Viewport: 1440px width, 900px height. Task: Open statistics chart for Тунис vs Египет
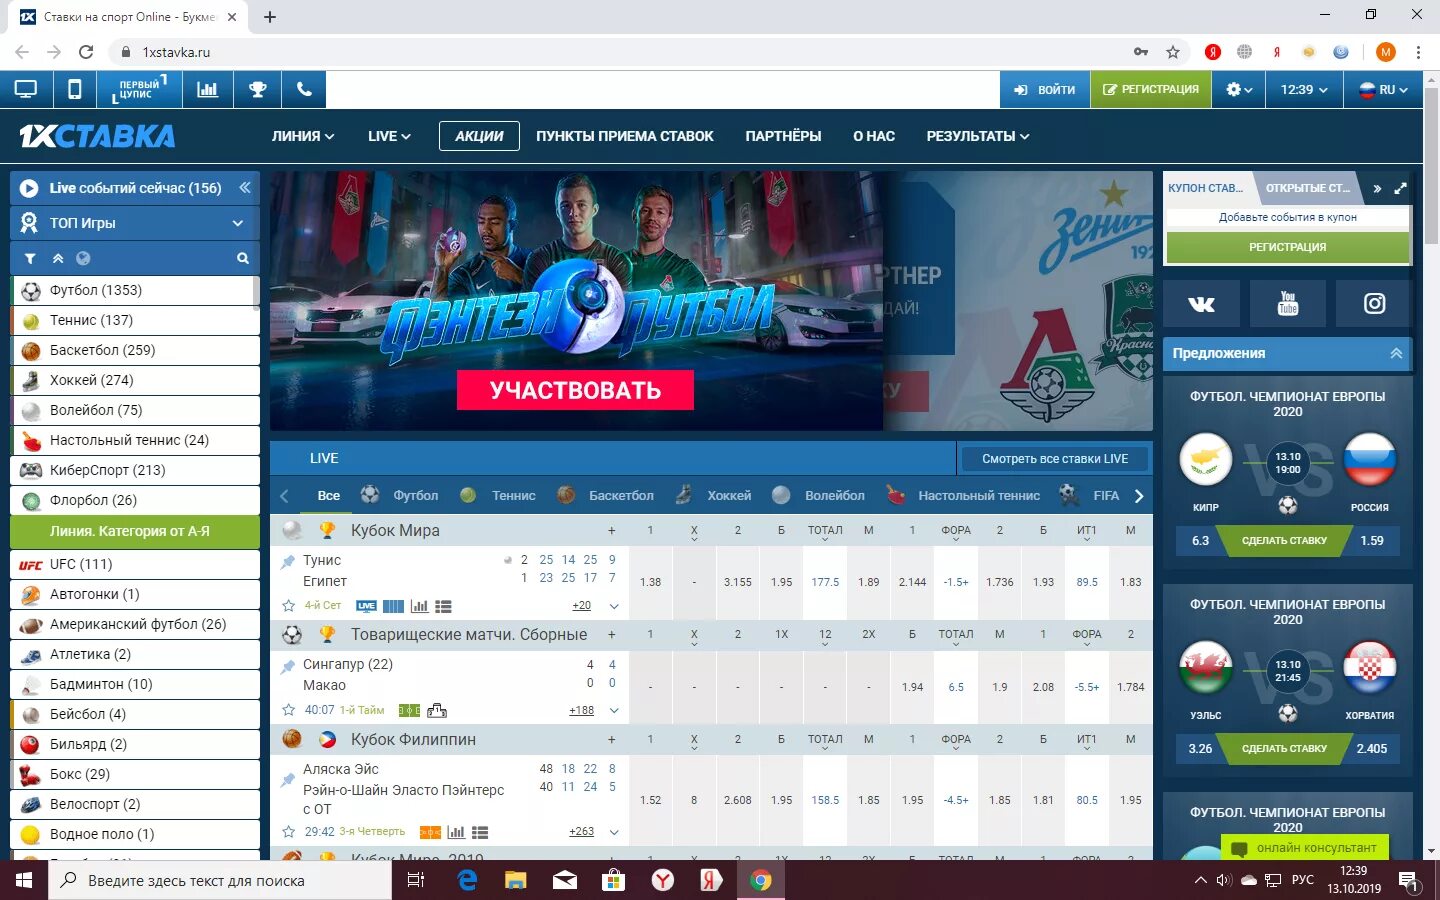(x=419, y=606)
